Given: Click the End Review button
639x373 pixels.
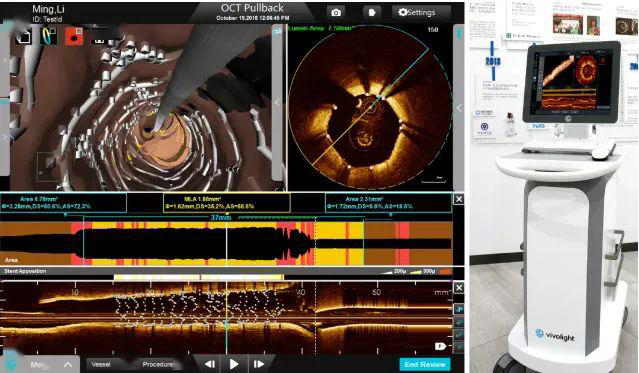Looking at the screenshot, I should tap(425, 364).
